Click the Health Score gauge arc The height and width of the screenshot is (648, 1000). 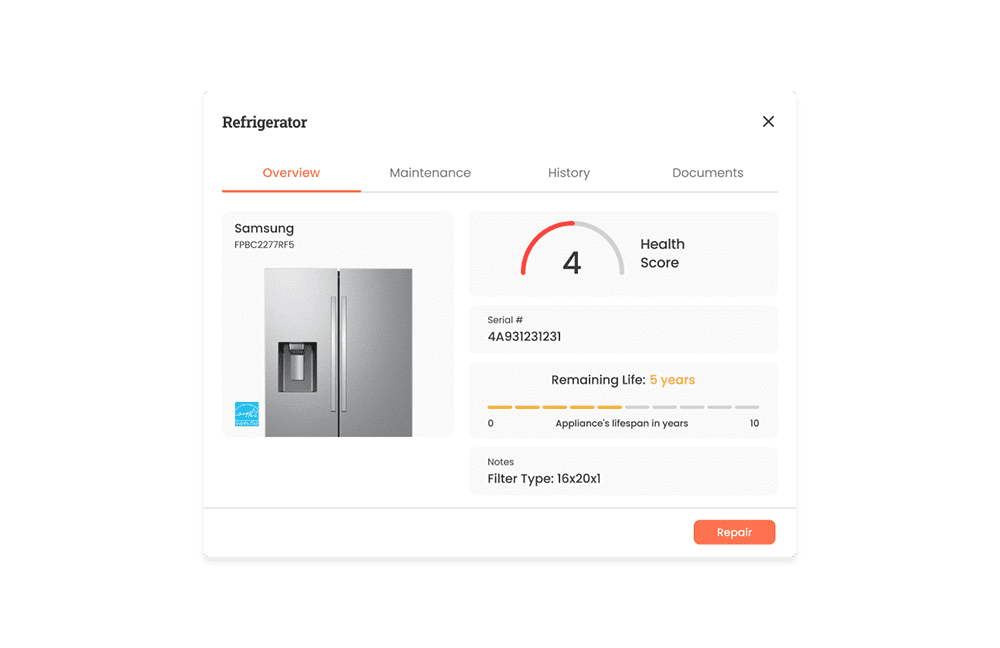pos(572,248)
